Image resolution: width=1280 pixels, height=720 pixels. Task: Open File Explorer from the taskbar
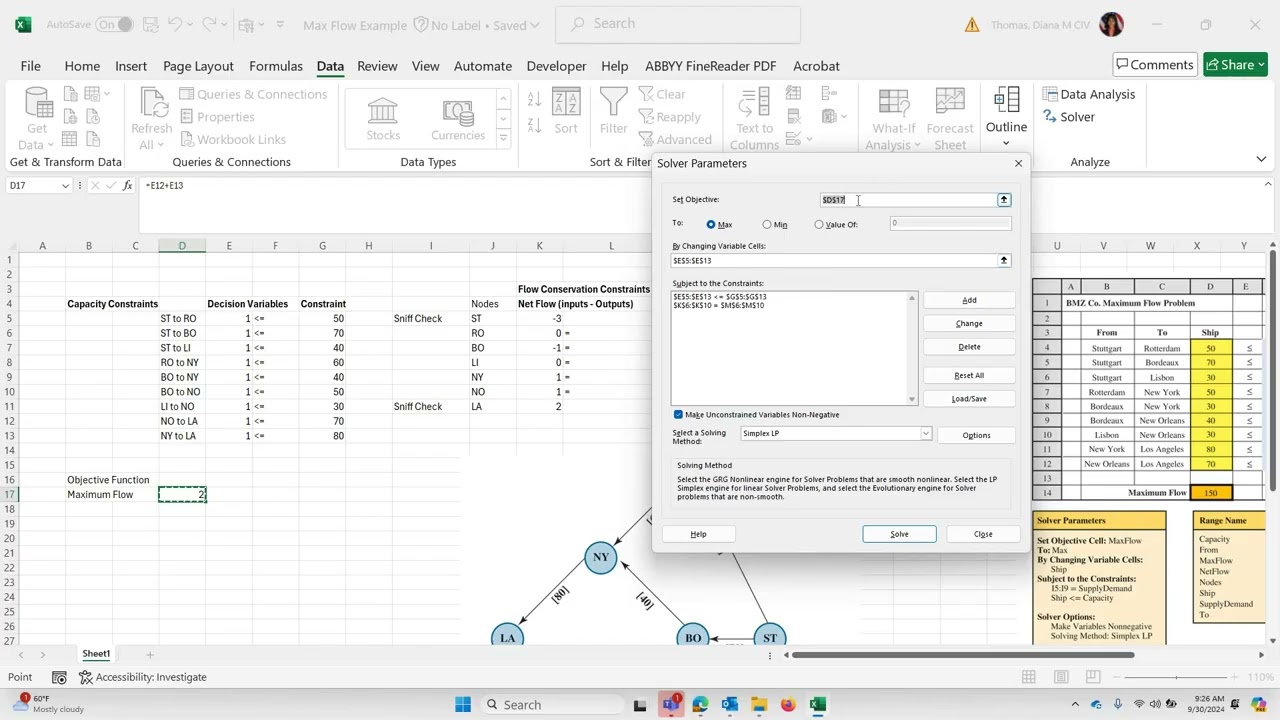pyautogui.click(x=759, y=705)
